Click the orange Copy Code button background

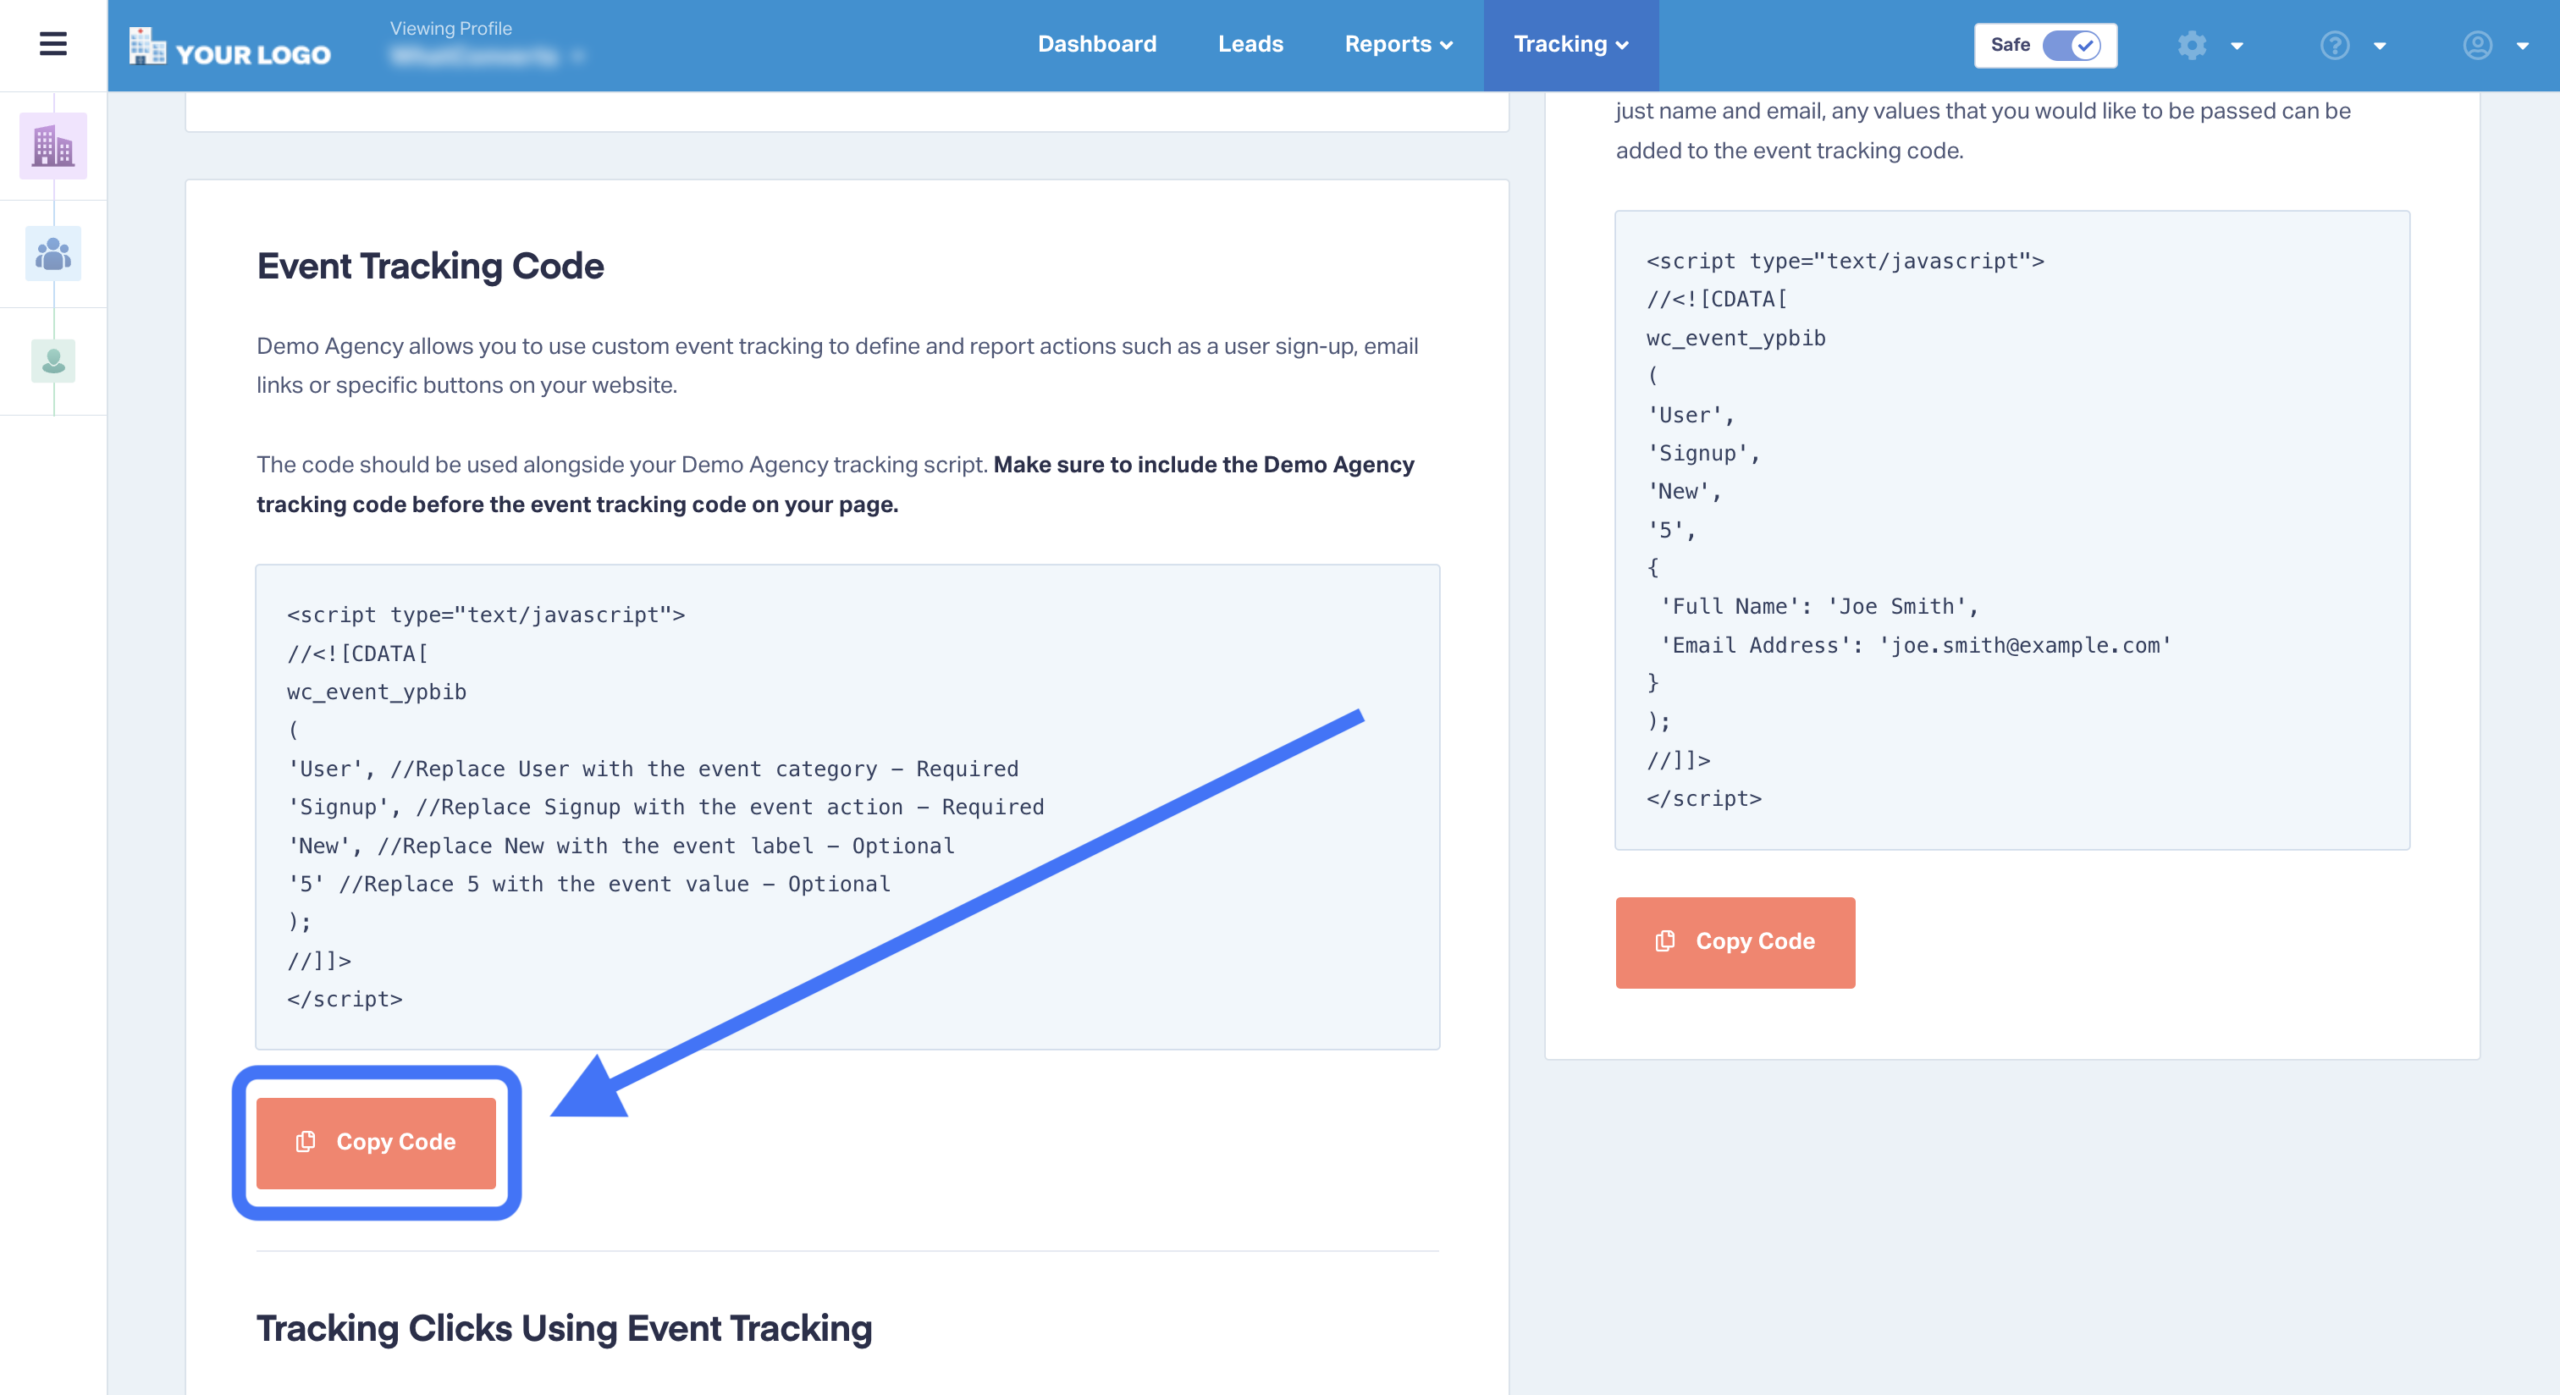[377, 1142]
